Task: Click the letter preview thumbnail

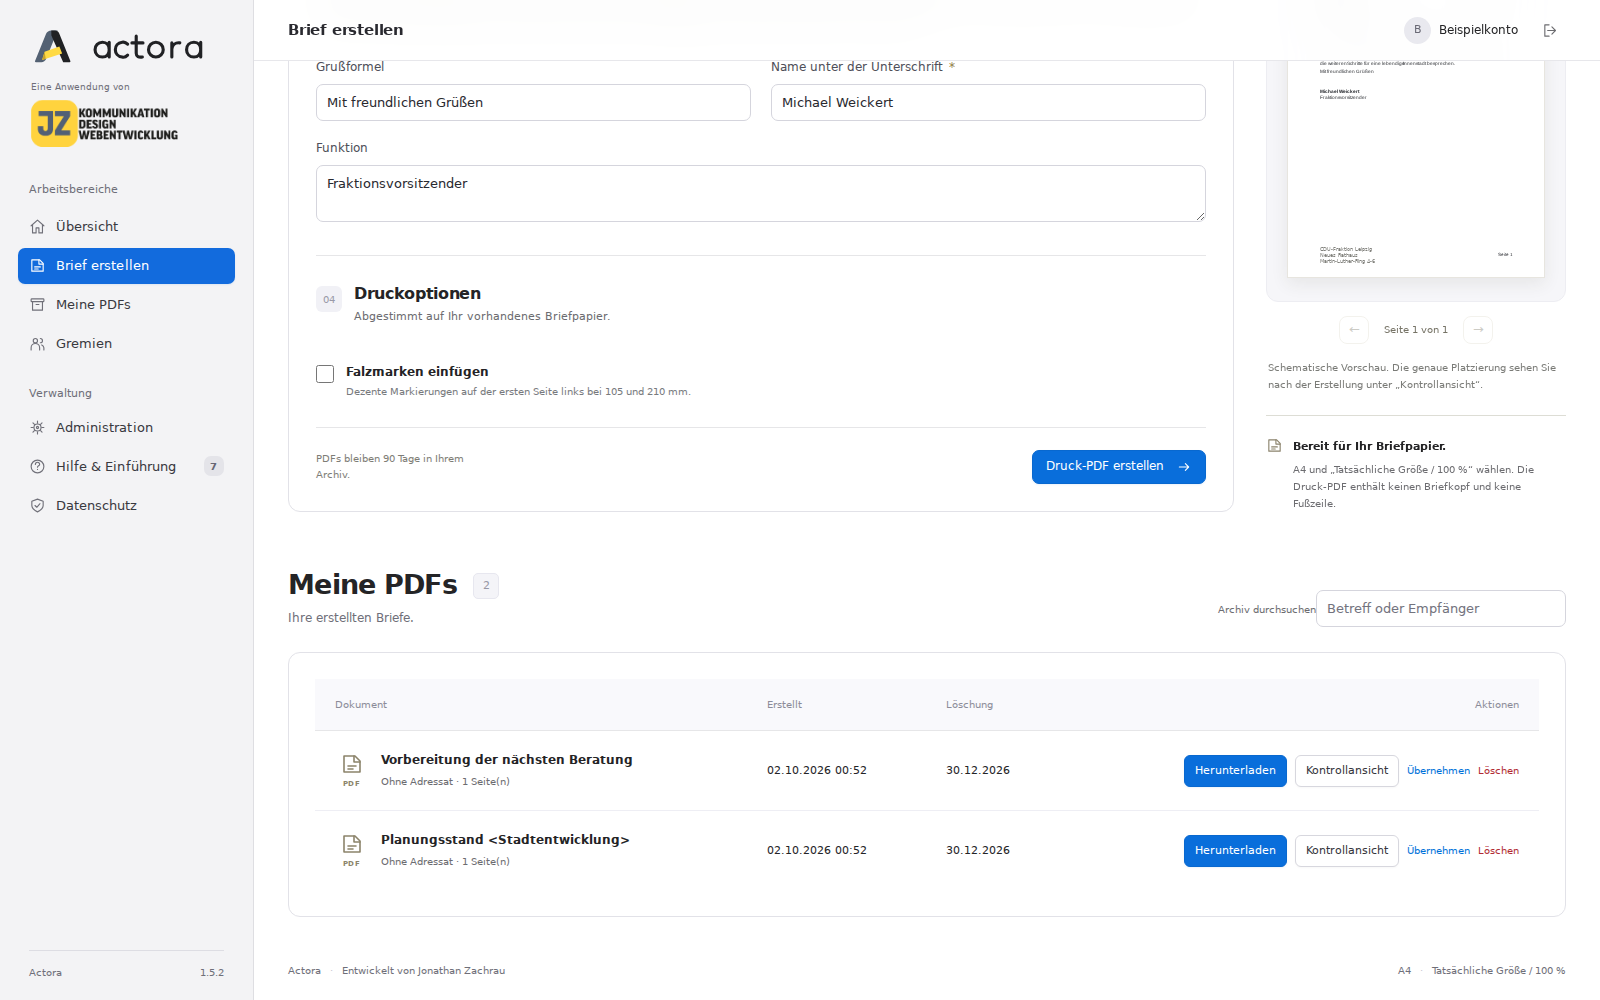Action: (1416, 168)
